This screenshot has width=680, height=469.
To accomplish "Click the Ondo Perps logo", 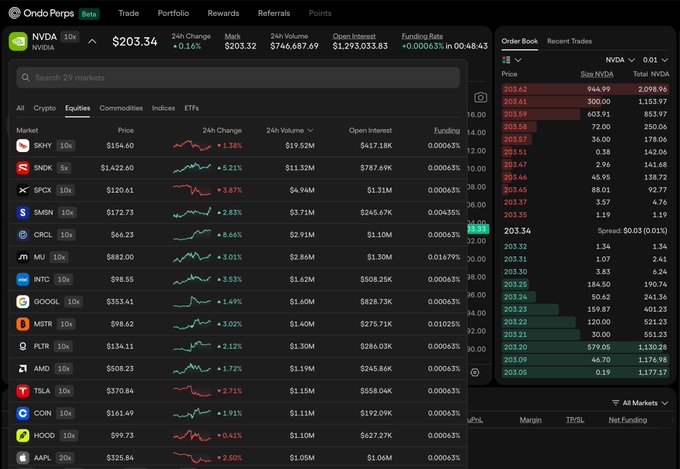I will click(x=41, y=13).
